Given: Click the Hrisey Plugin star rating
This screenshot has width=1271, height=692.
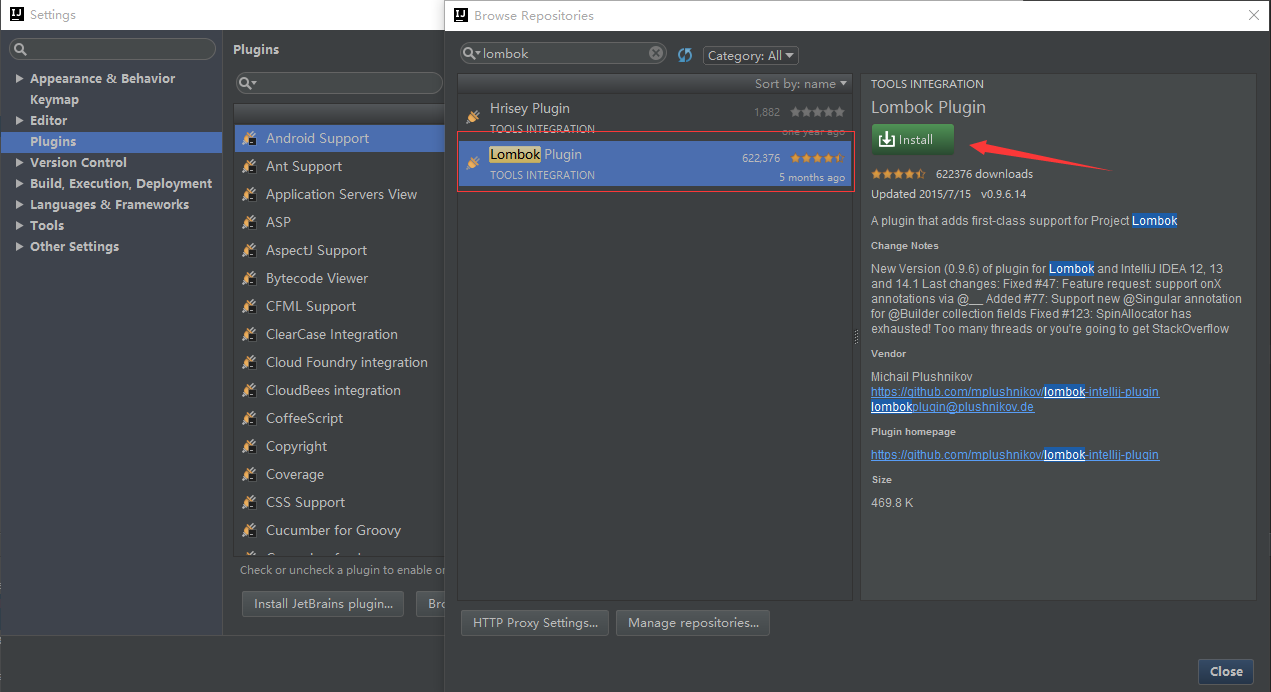Looking at the screenshot, I should coord(817,112).
